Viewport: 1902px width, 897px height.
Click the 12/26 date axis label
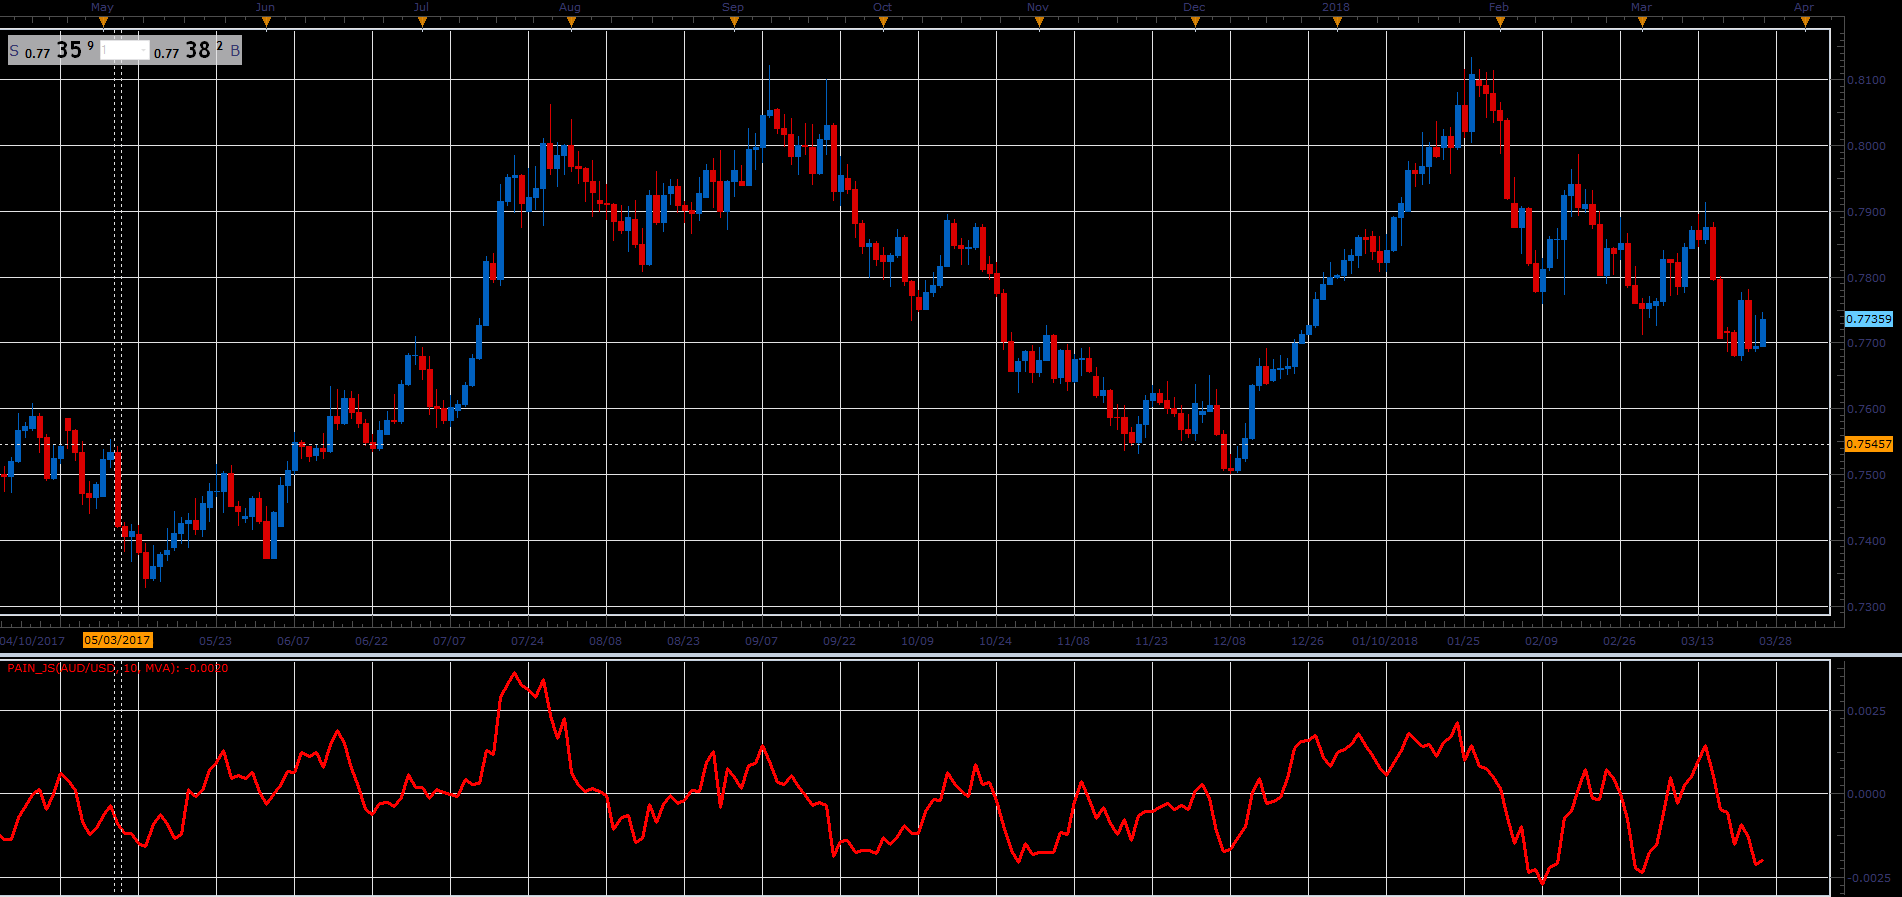pyautogui.click(x=1307, y=641)
